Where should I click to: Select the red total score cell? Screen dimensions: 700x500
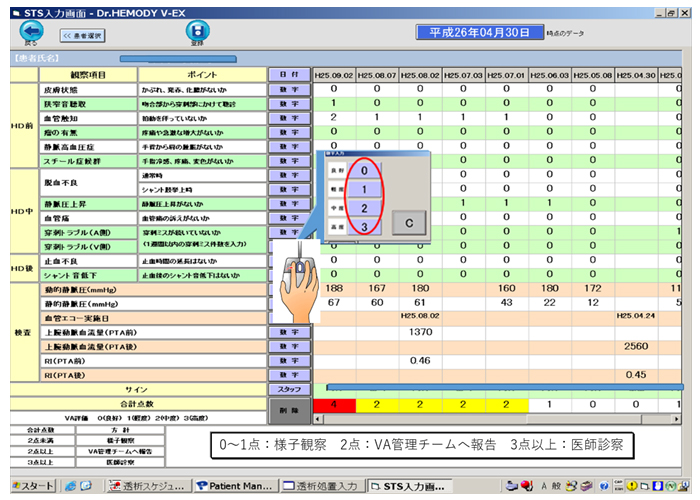point(333,404)
